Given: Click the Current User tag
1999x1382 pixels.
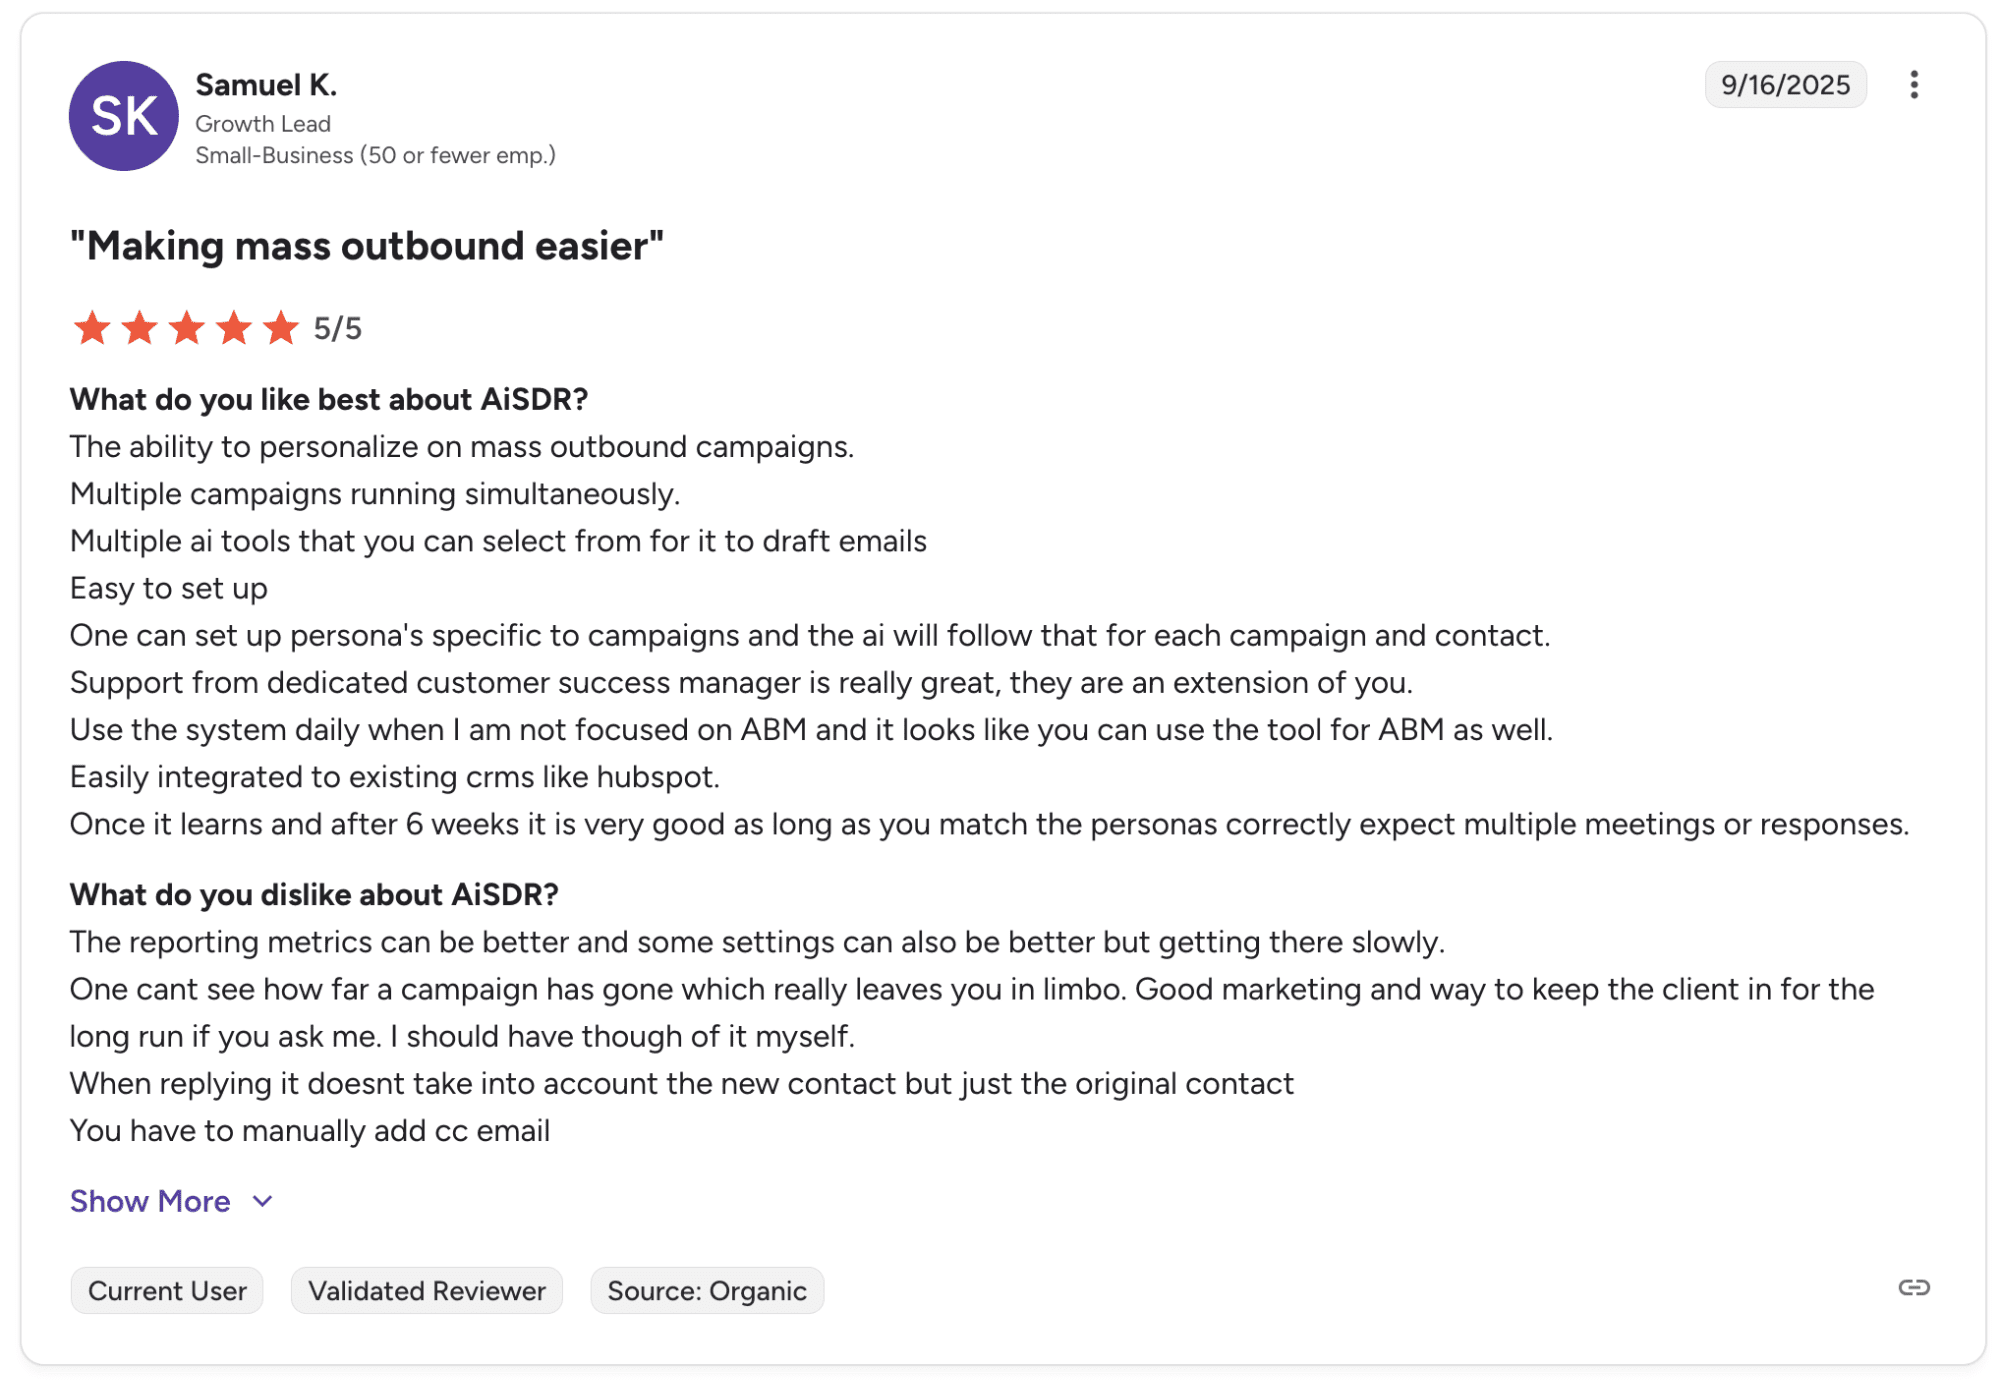Looking at the screenshot, I should 167,1290.
